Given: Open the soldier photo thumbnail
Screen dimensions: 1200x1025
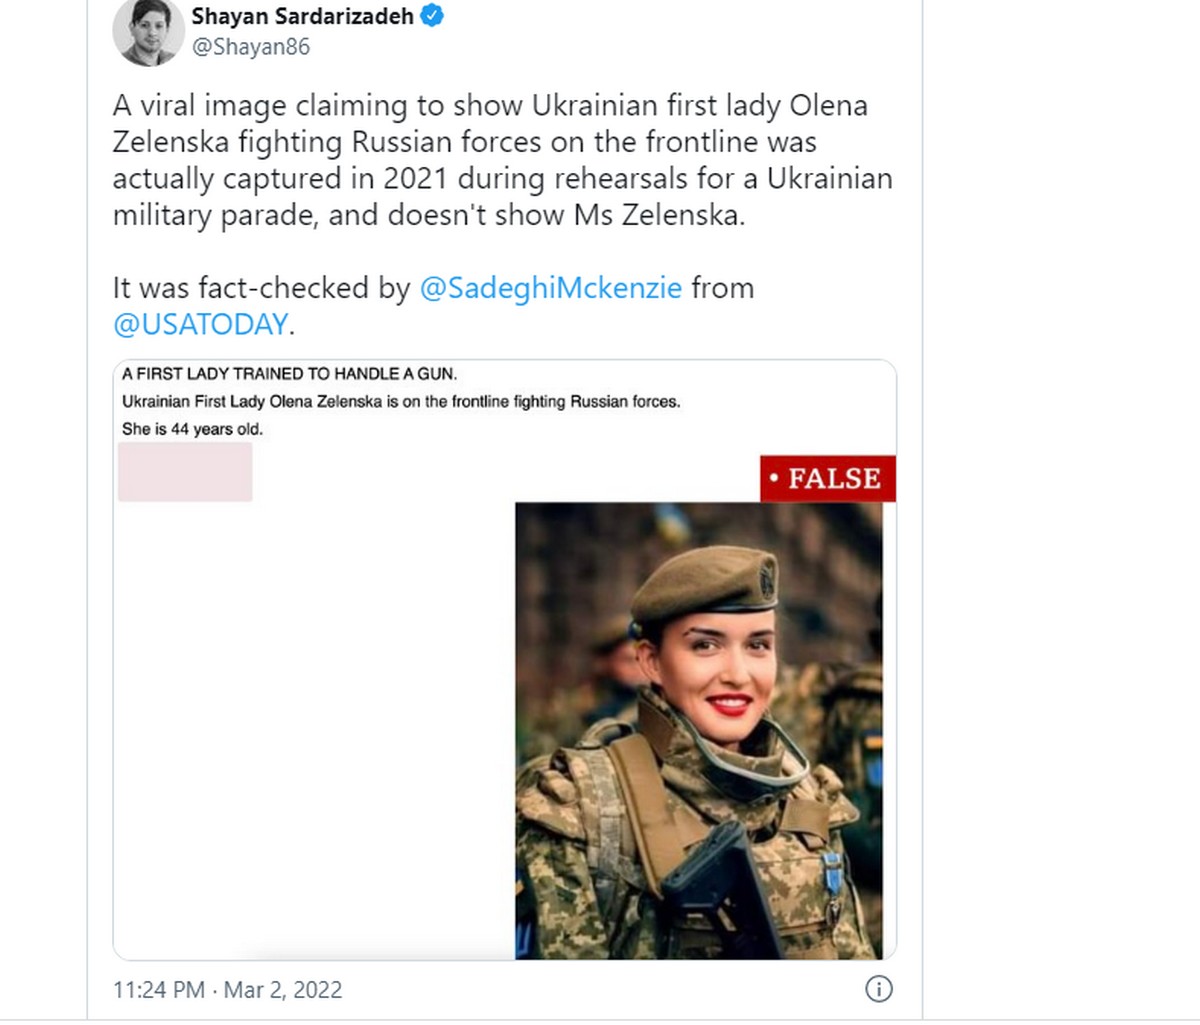Looking at the screenshot, I should pos(698,730).
